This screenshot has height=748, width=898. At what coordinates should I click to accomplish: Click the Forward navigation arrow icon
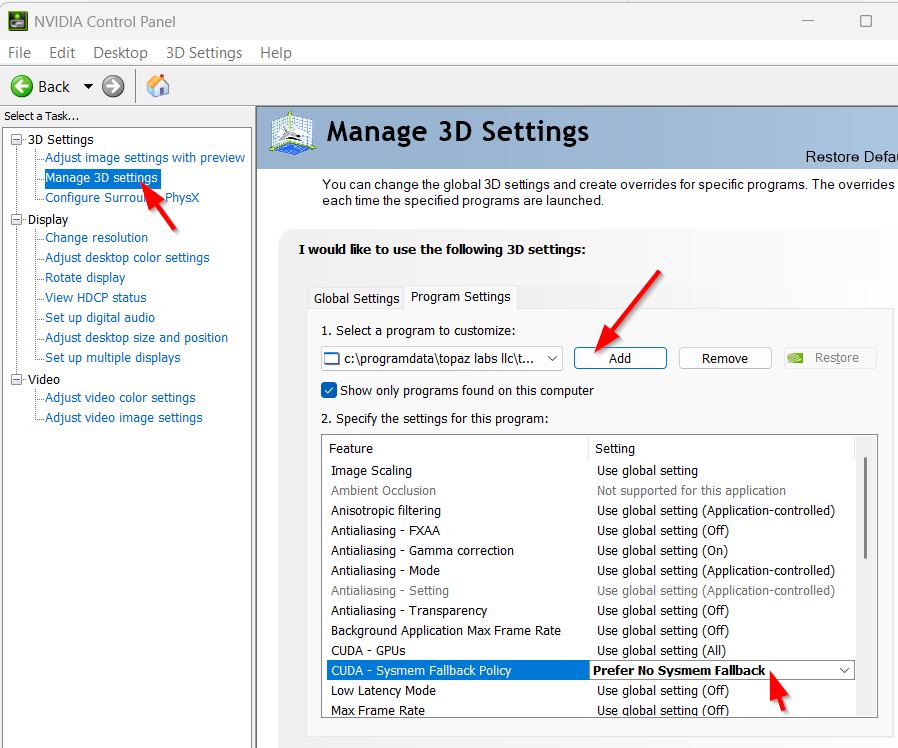click(112, 86)
